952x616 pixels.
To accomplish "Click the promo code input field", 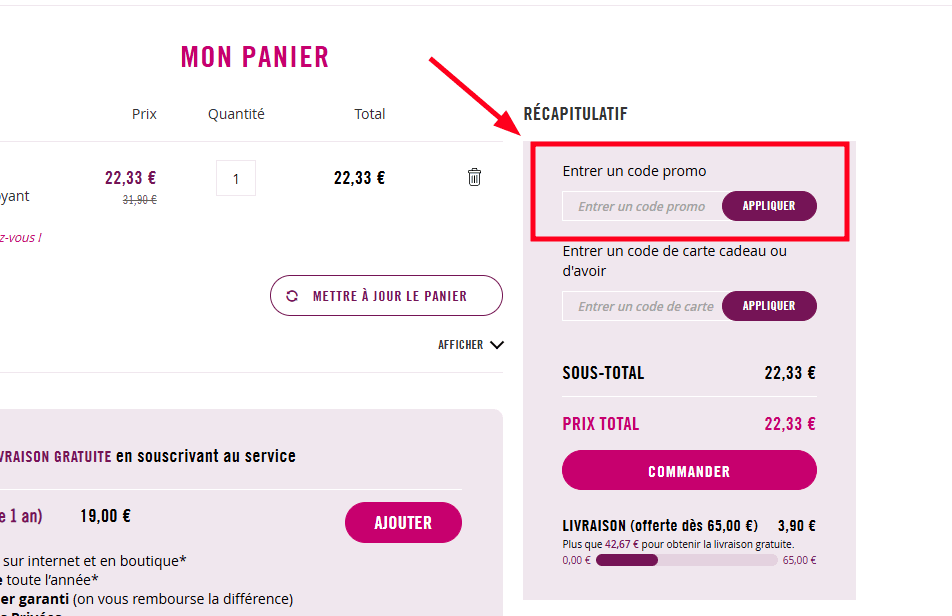I will pos(642,206).
